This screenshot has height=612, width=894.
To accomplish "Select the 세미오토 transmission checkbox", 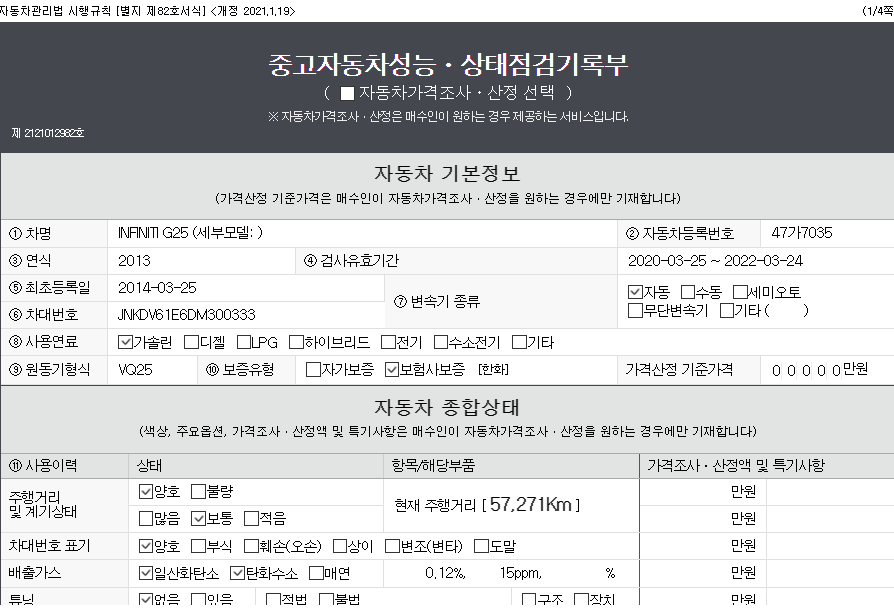I will click(x=740, y=292).
